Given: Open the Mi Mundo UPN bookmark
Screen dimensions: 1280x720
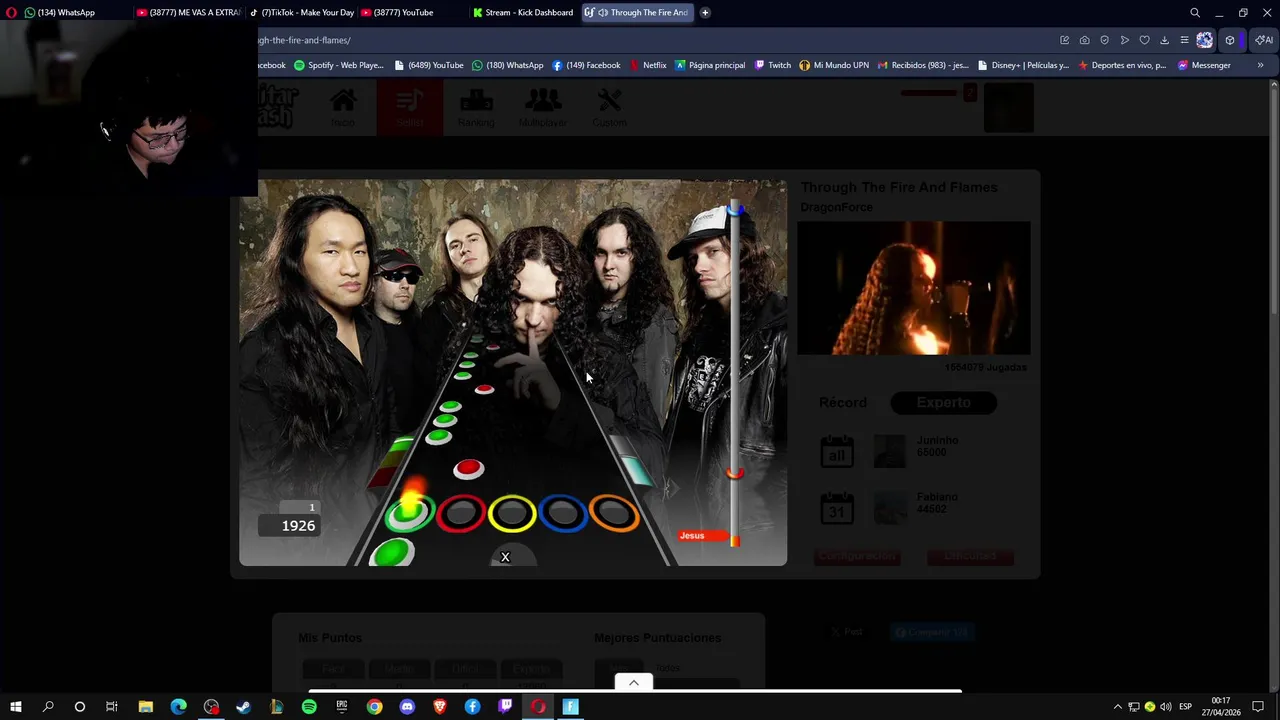Looking at the screenshot, I should (834, 65).
